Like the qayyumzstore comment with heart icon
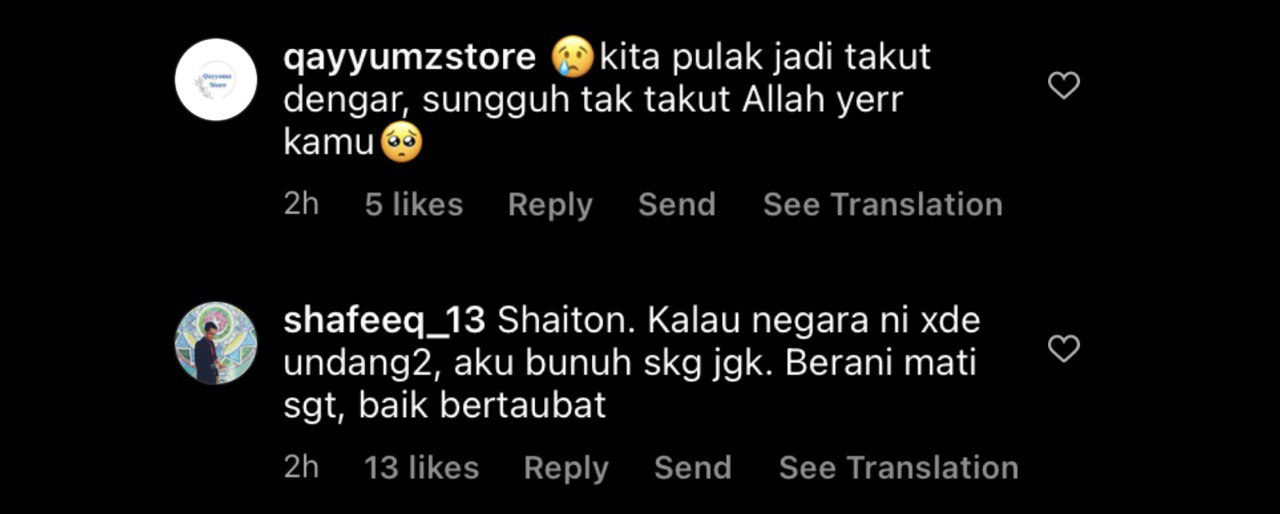 coord(1063,86)
